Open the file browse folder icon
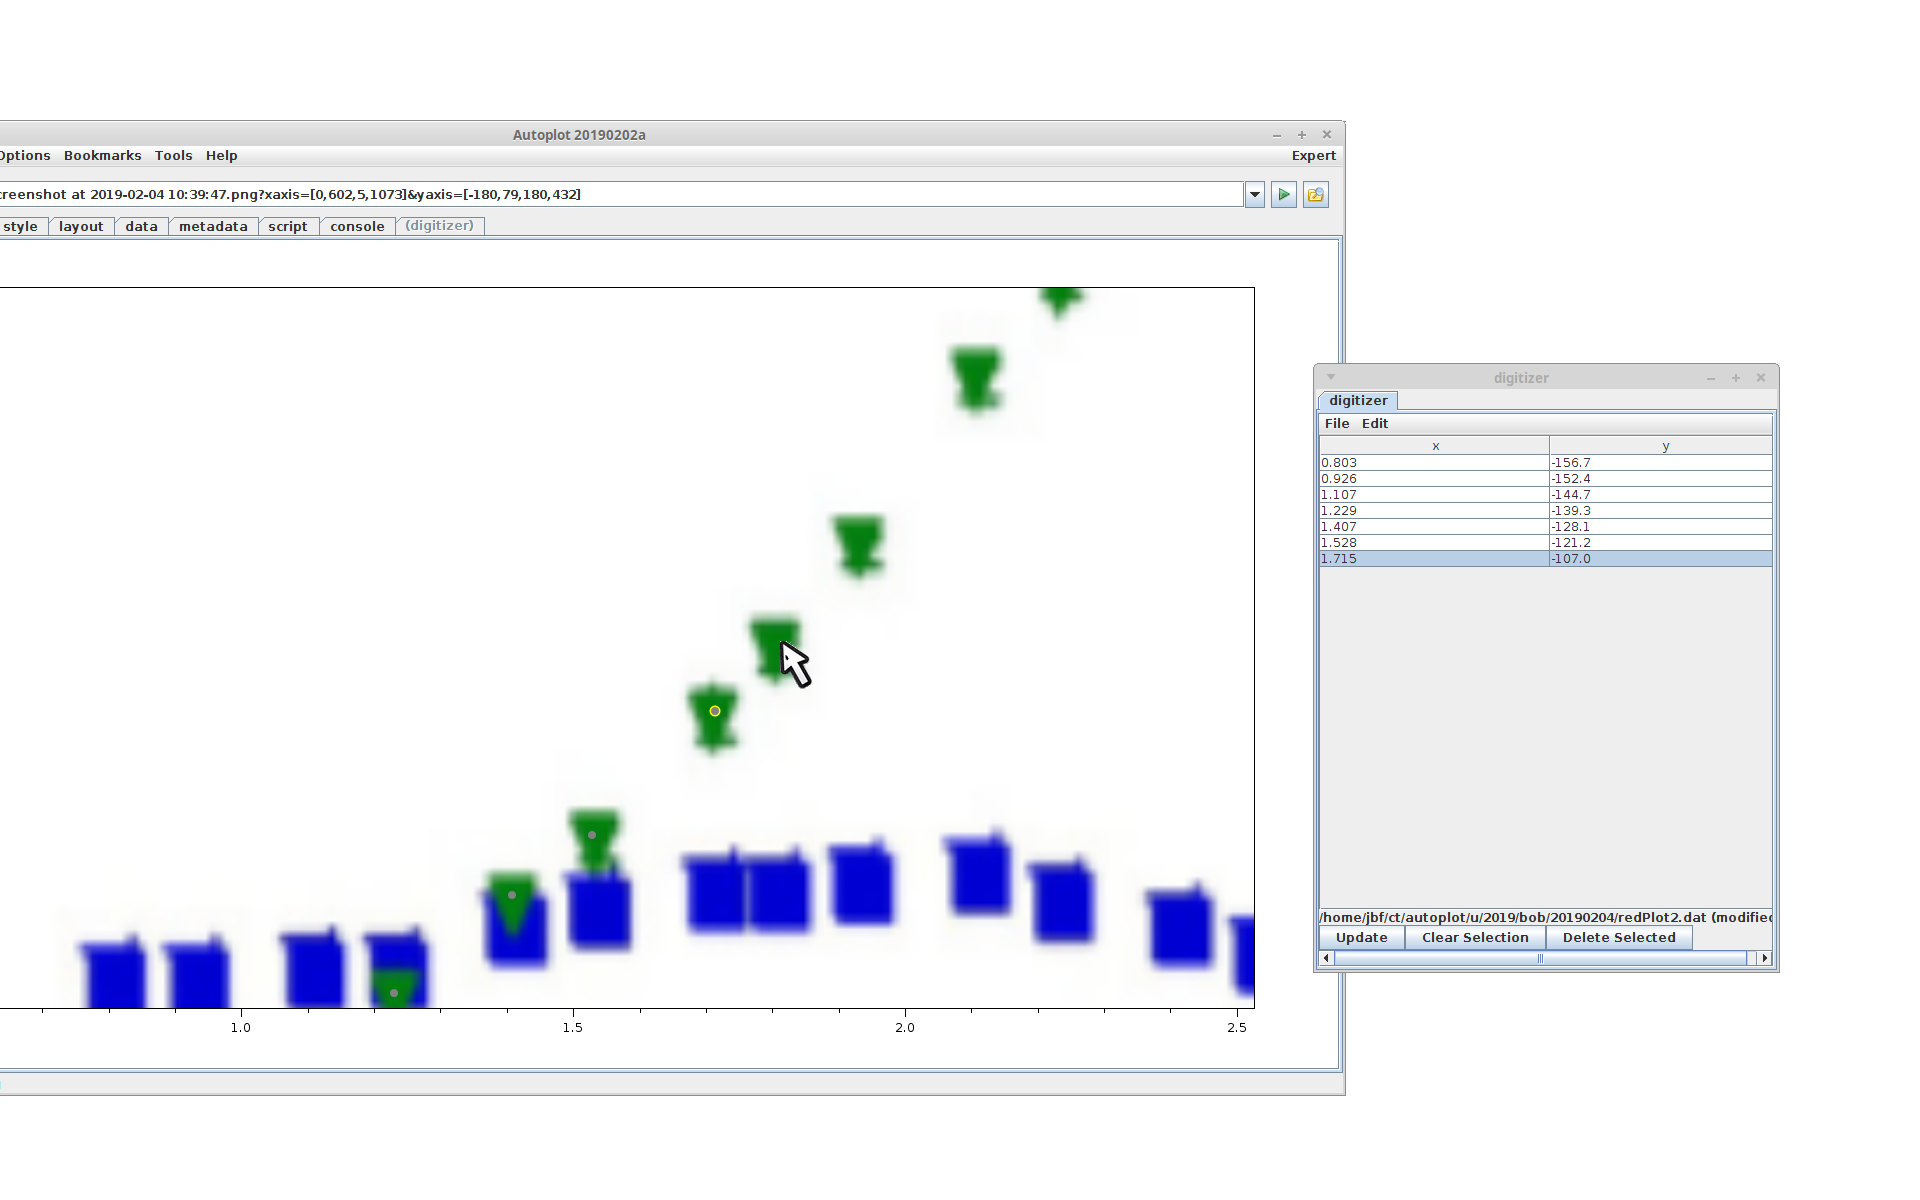The width and height of the screenshot is (1920, 1200). tap(1316, 195)
